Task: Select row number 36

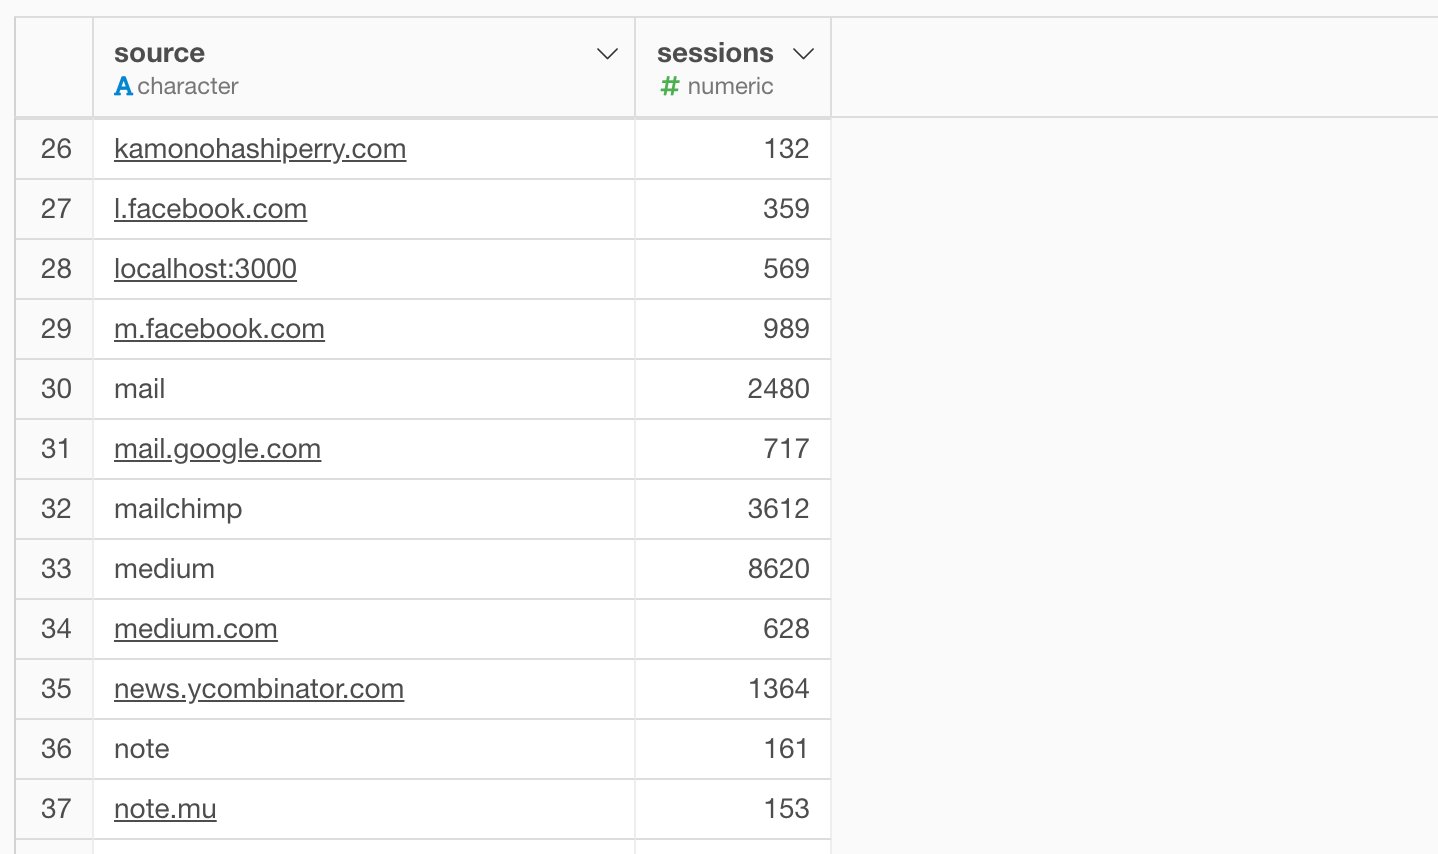Action: pos(55,749)
